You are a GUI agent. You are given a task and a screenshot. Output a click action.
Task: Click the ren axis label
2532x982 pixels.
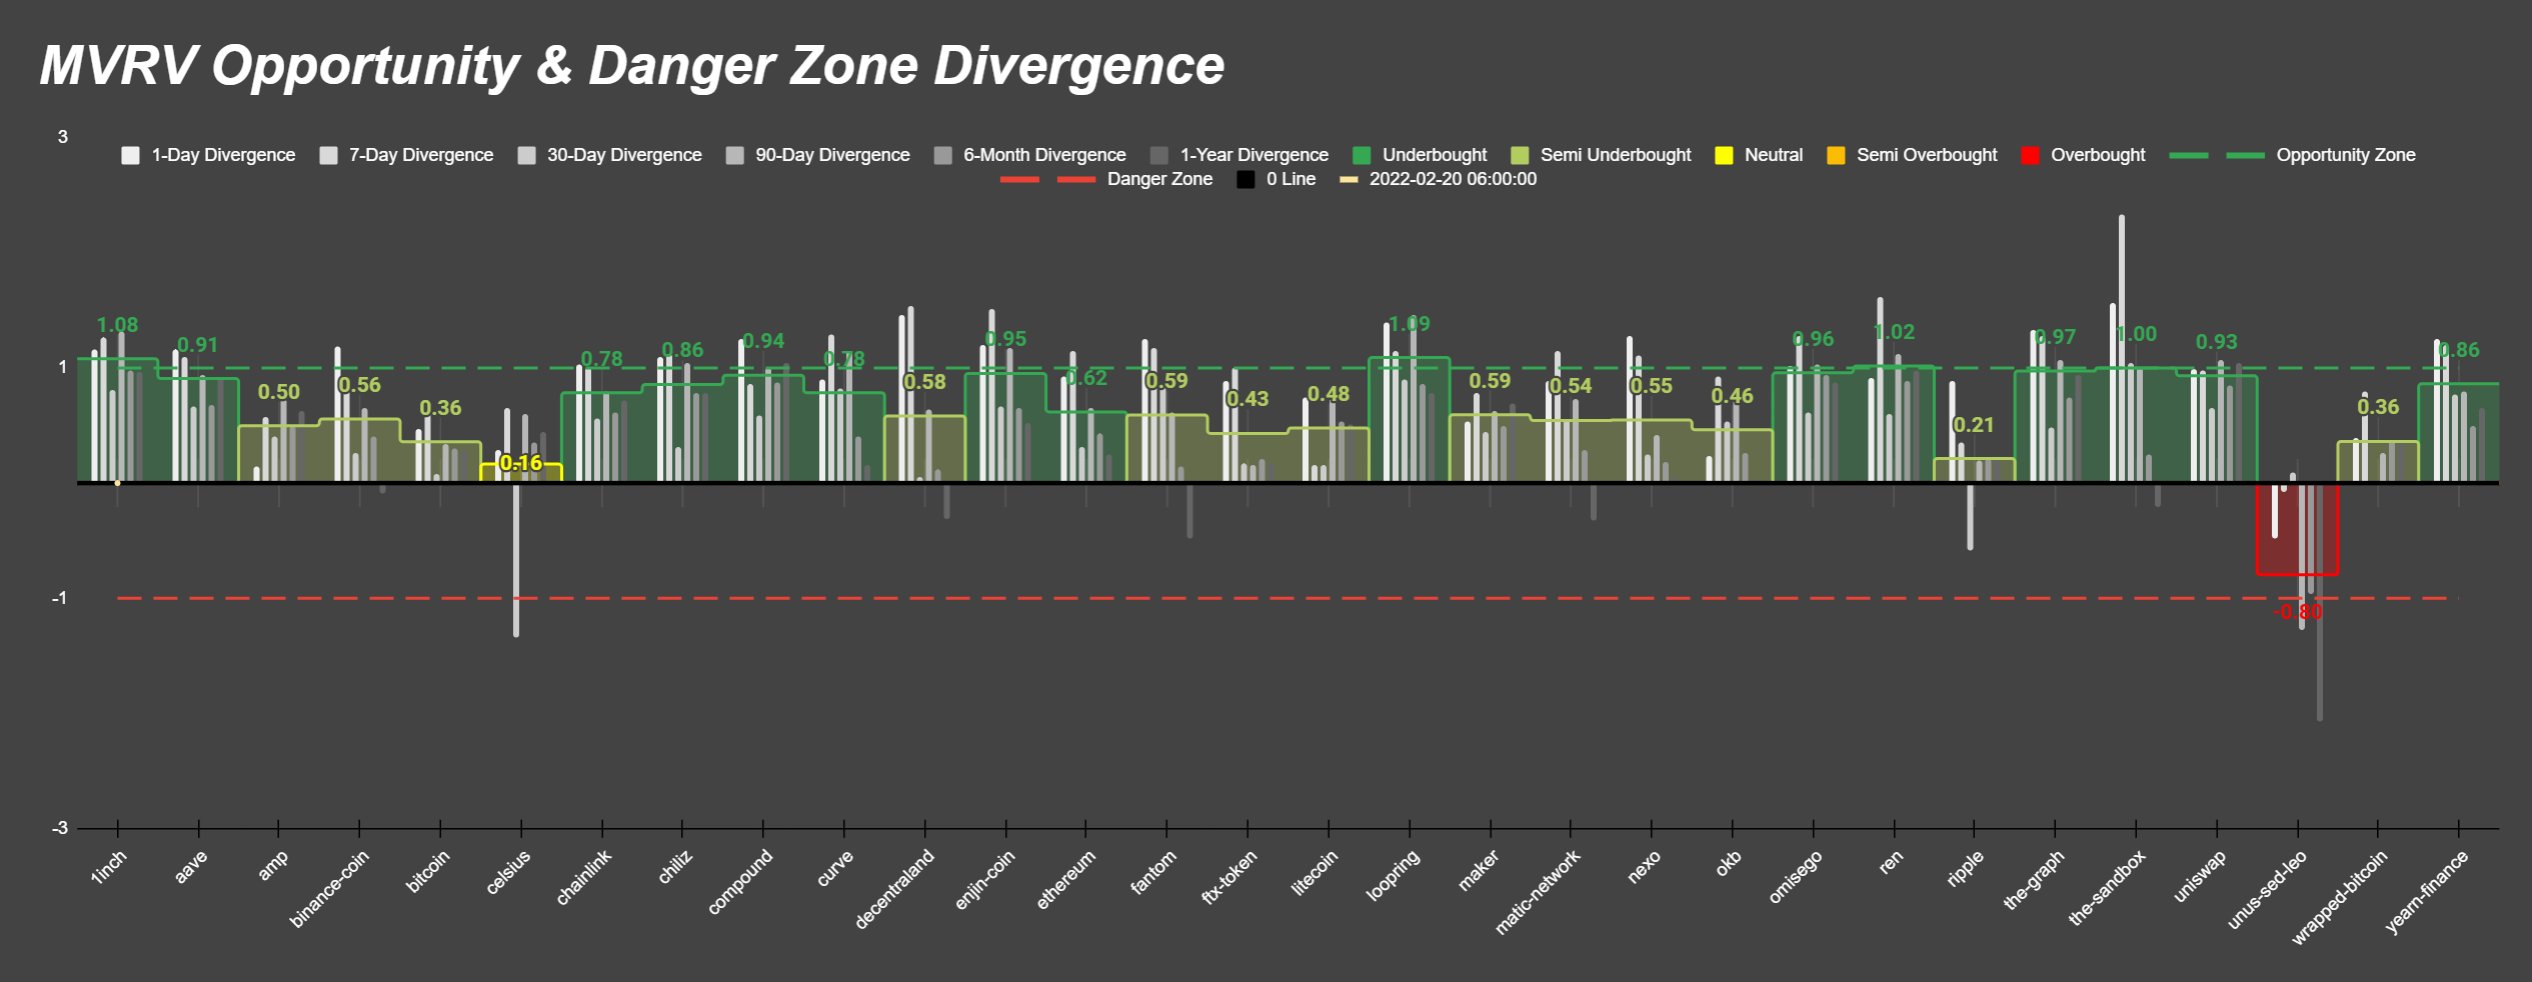point(1890,862)
